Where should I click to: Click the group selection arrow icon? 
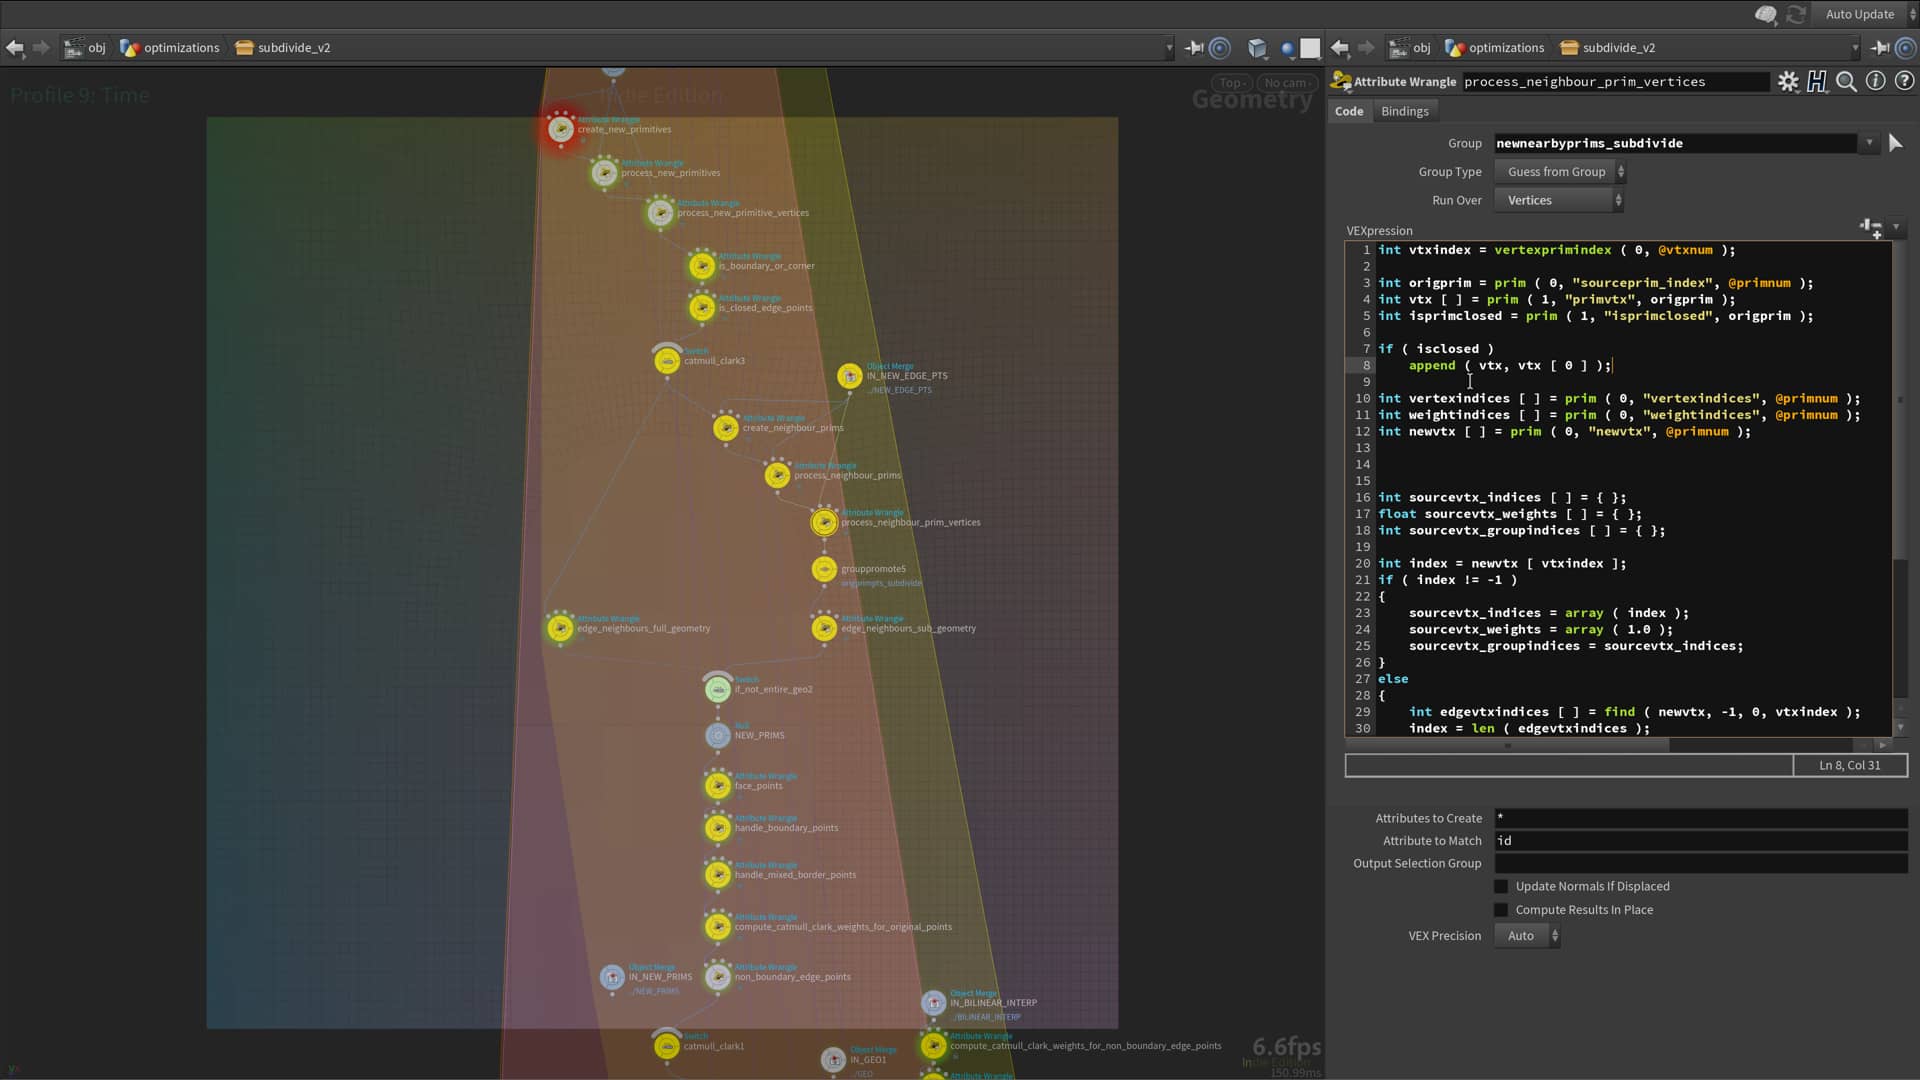1895,143
